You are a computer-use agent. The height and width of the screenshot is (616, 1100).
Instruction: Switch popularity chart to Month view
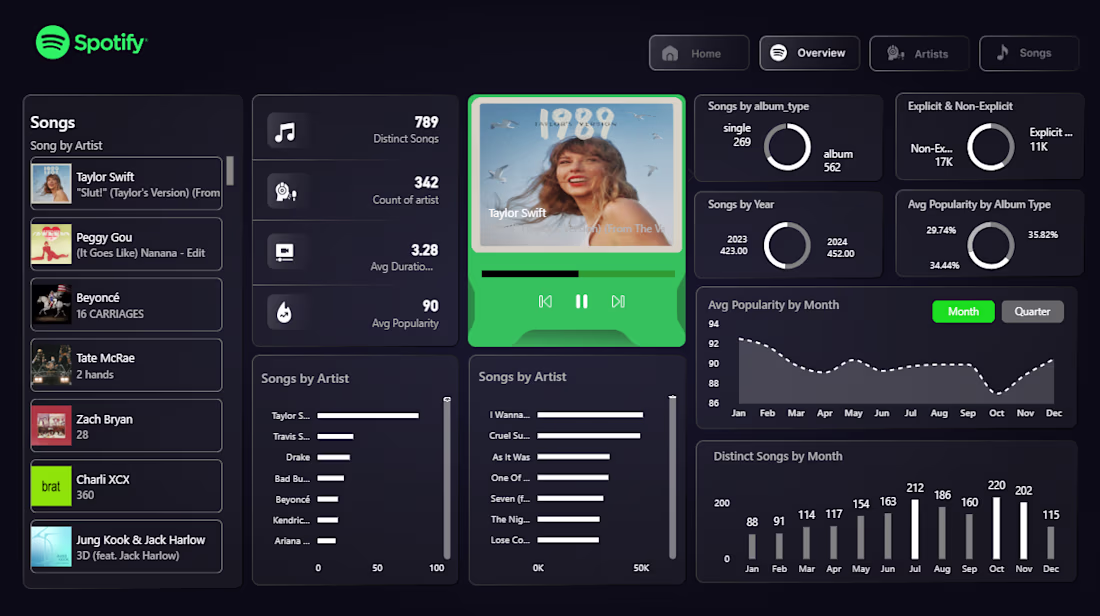(963, 312)
